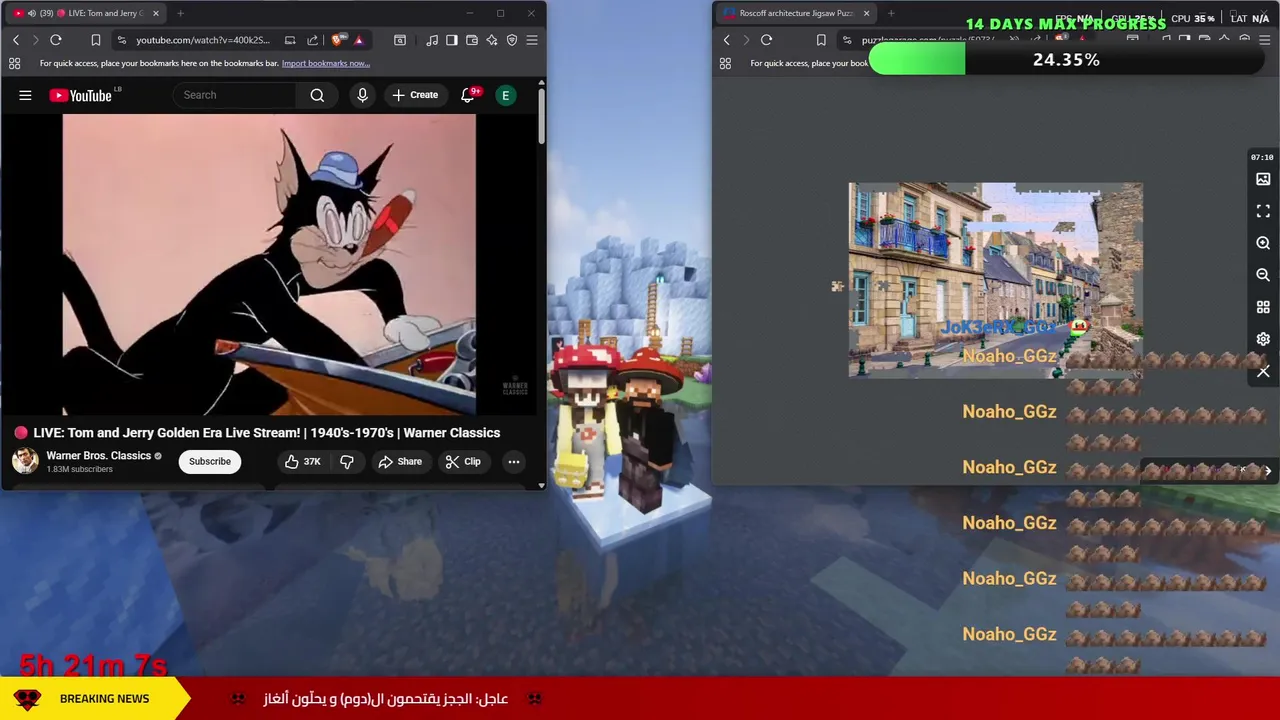Open the account avatar labeled E
The height and width of the screenshot is (720, 1280).
(506, 95)
